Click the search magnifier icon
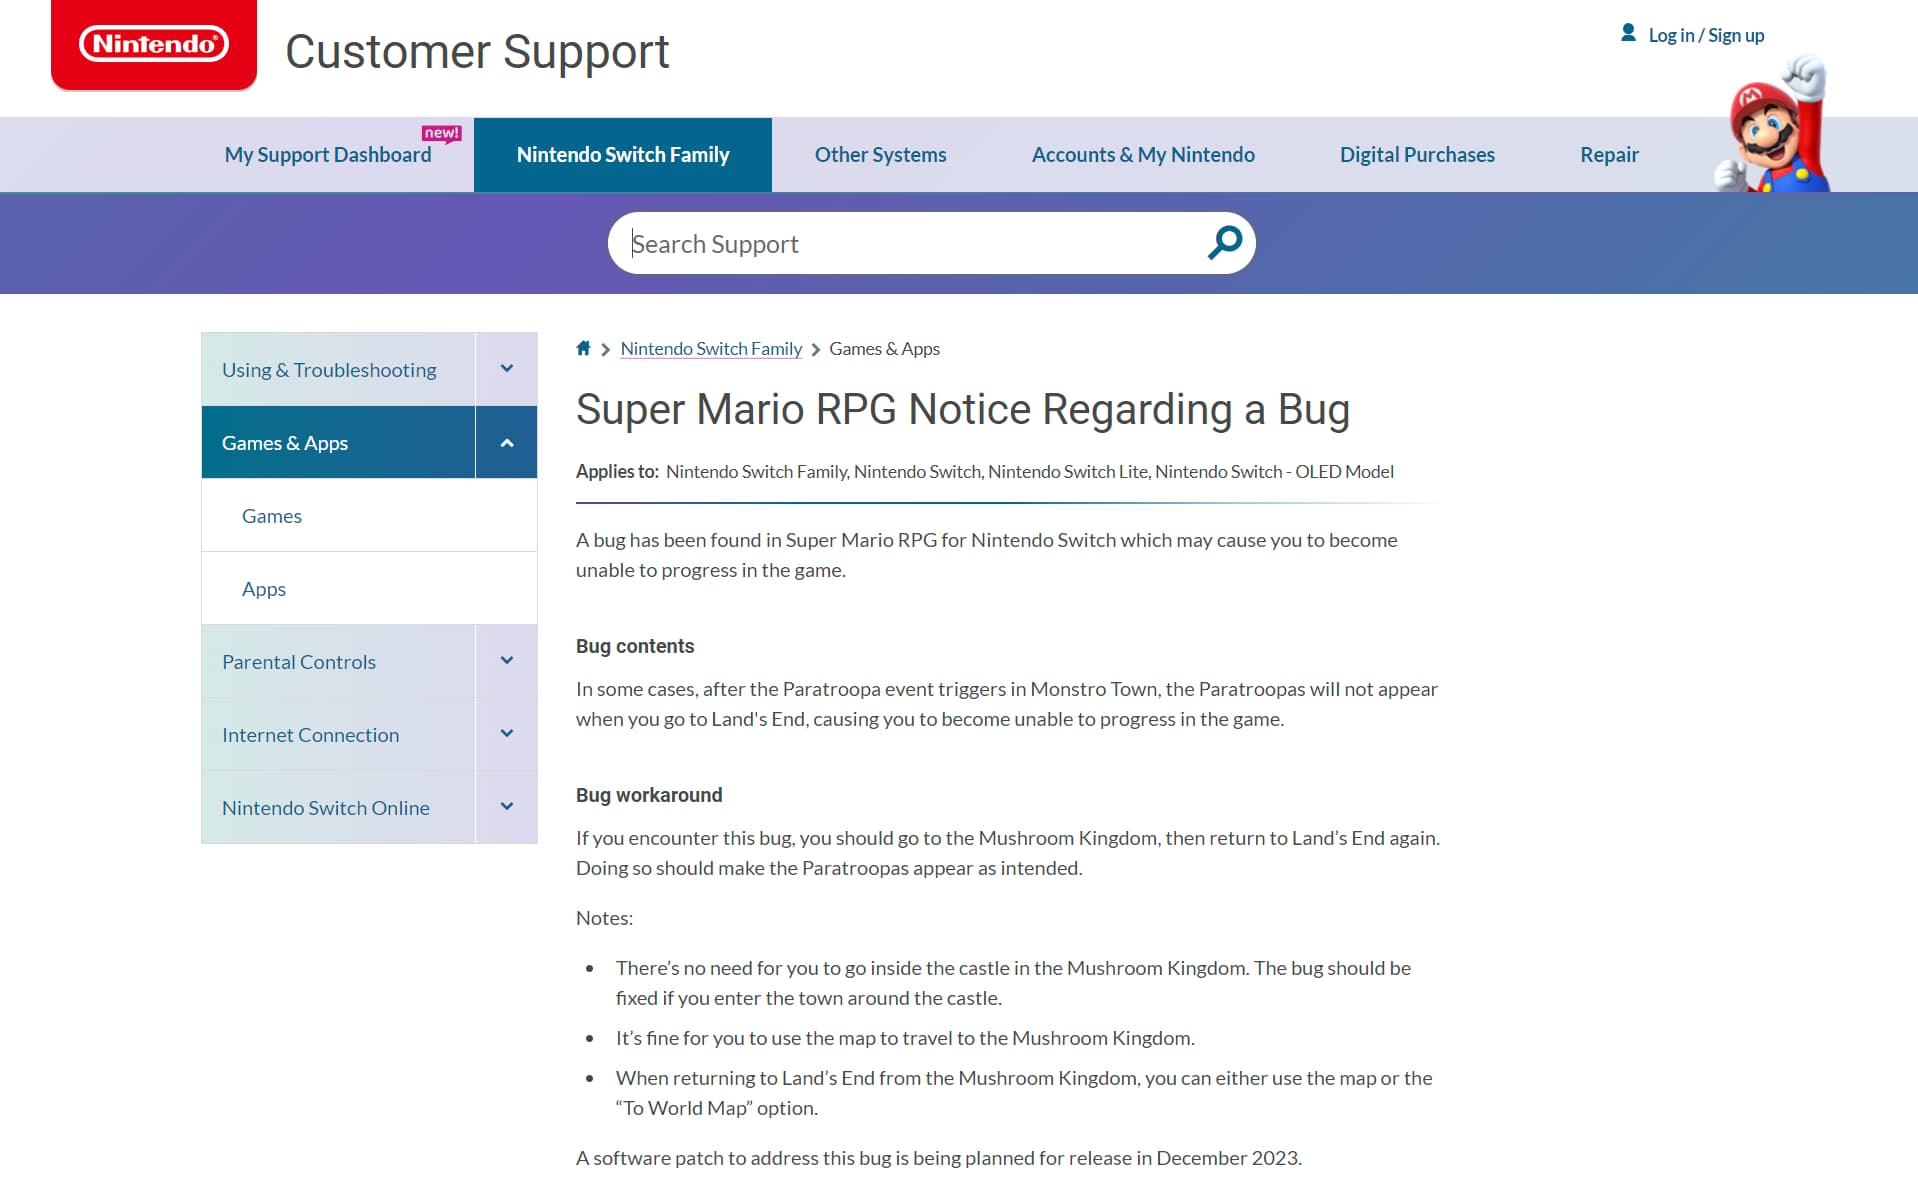Screen dimensions: 1918x1199 tap(1224, 243)
